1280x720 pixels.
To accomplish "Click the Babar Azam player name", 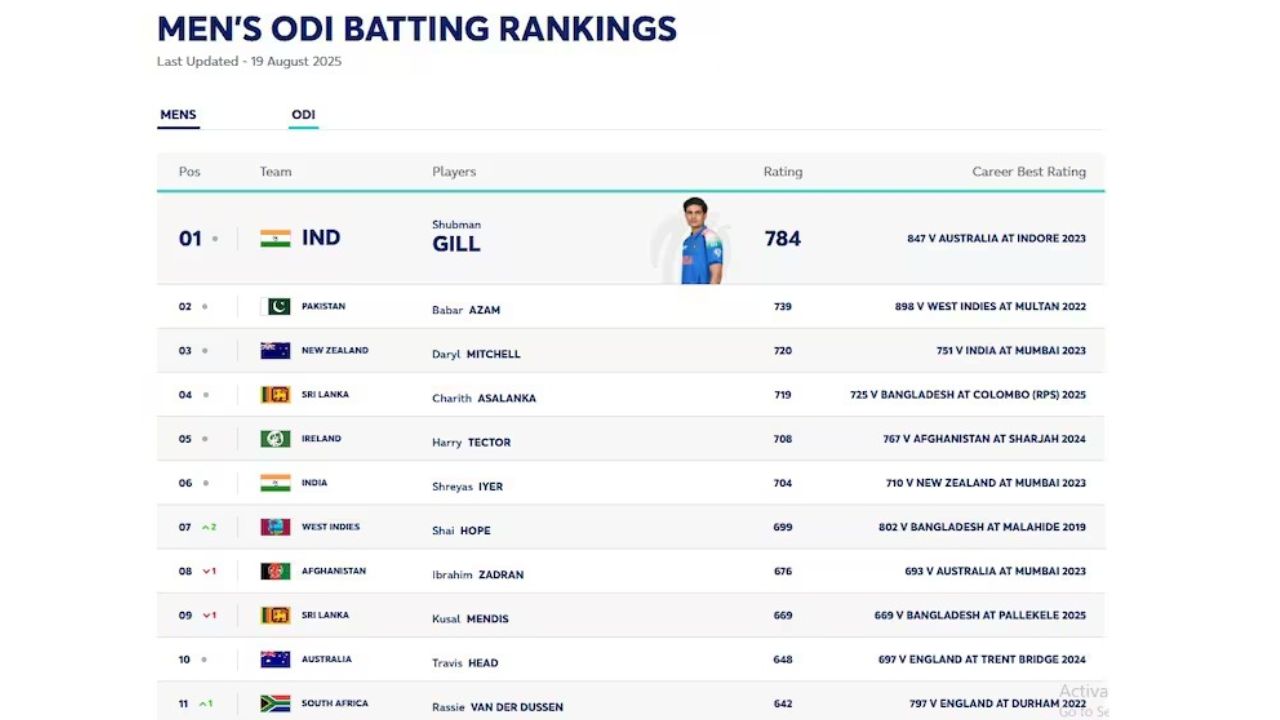I will 466,310.
